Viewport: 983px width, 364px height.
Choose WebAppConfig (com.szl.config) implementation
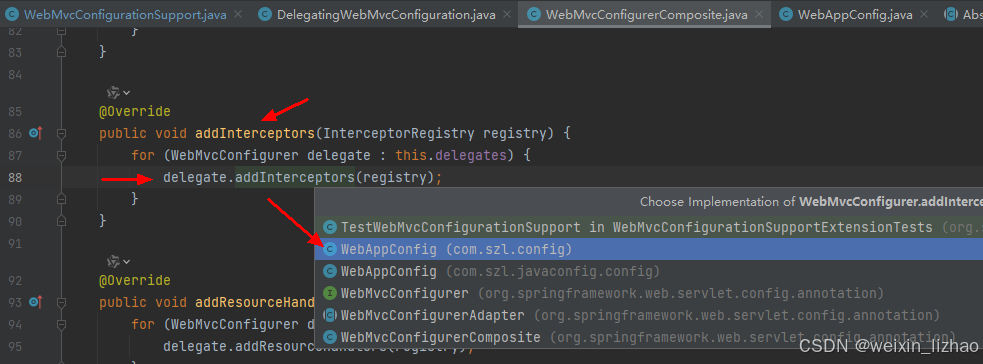(649, 249)
